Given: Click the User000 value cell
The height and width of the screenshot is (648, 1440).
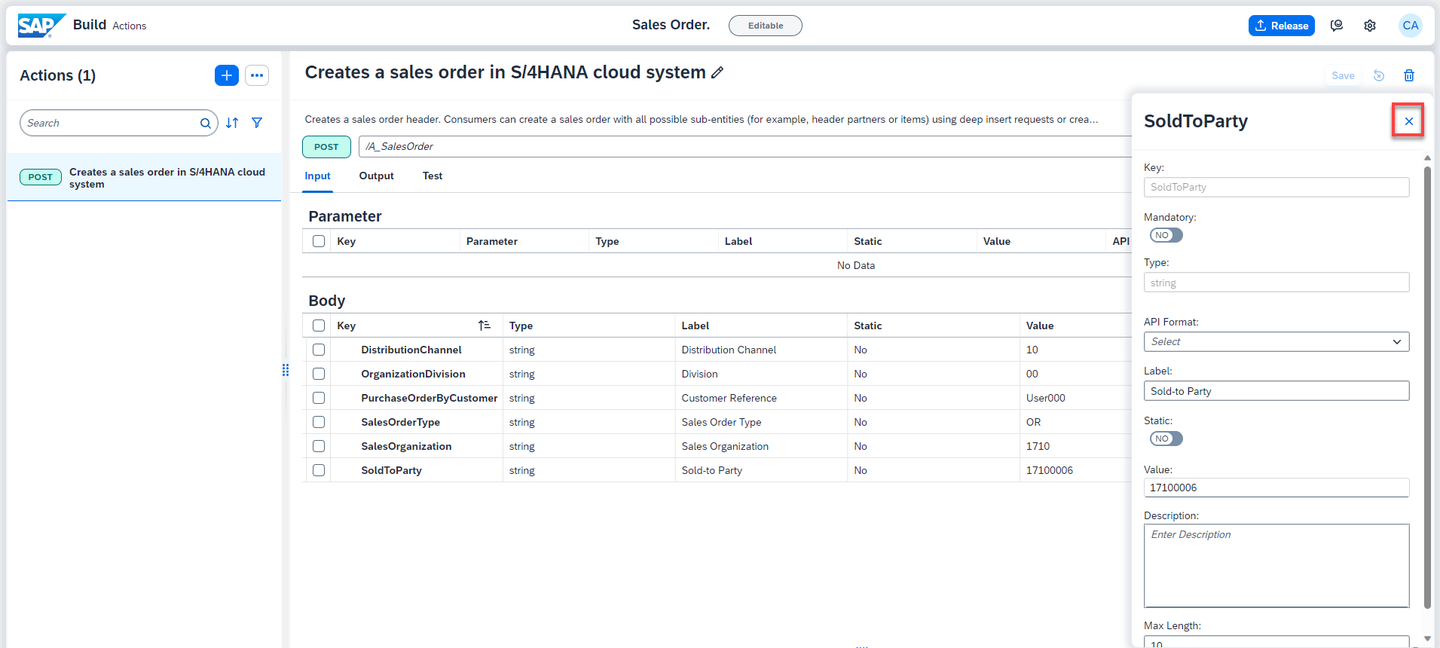Looking at the screenshot, I should pyautogui.click(x=1046, y=398).
